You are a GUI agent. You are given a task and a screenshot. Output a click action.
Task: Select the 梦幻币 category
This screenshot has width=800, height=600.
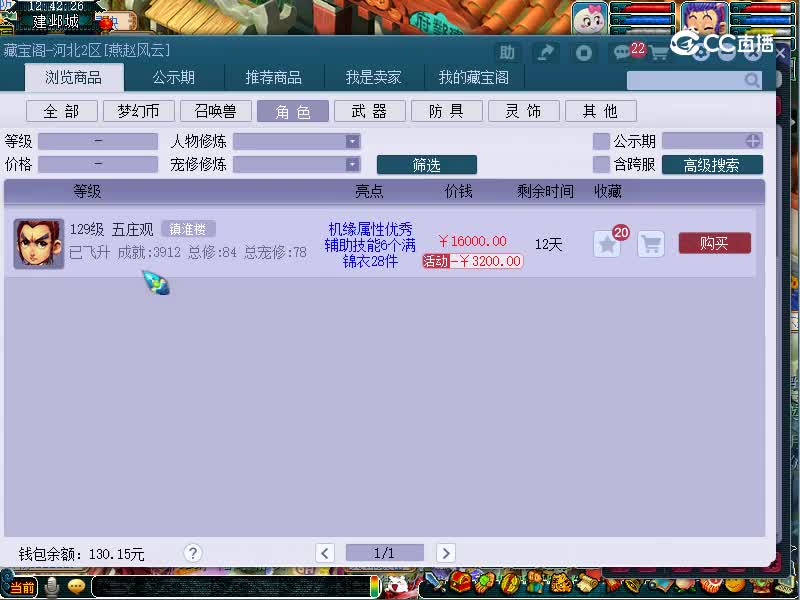138,111
